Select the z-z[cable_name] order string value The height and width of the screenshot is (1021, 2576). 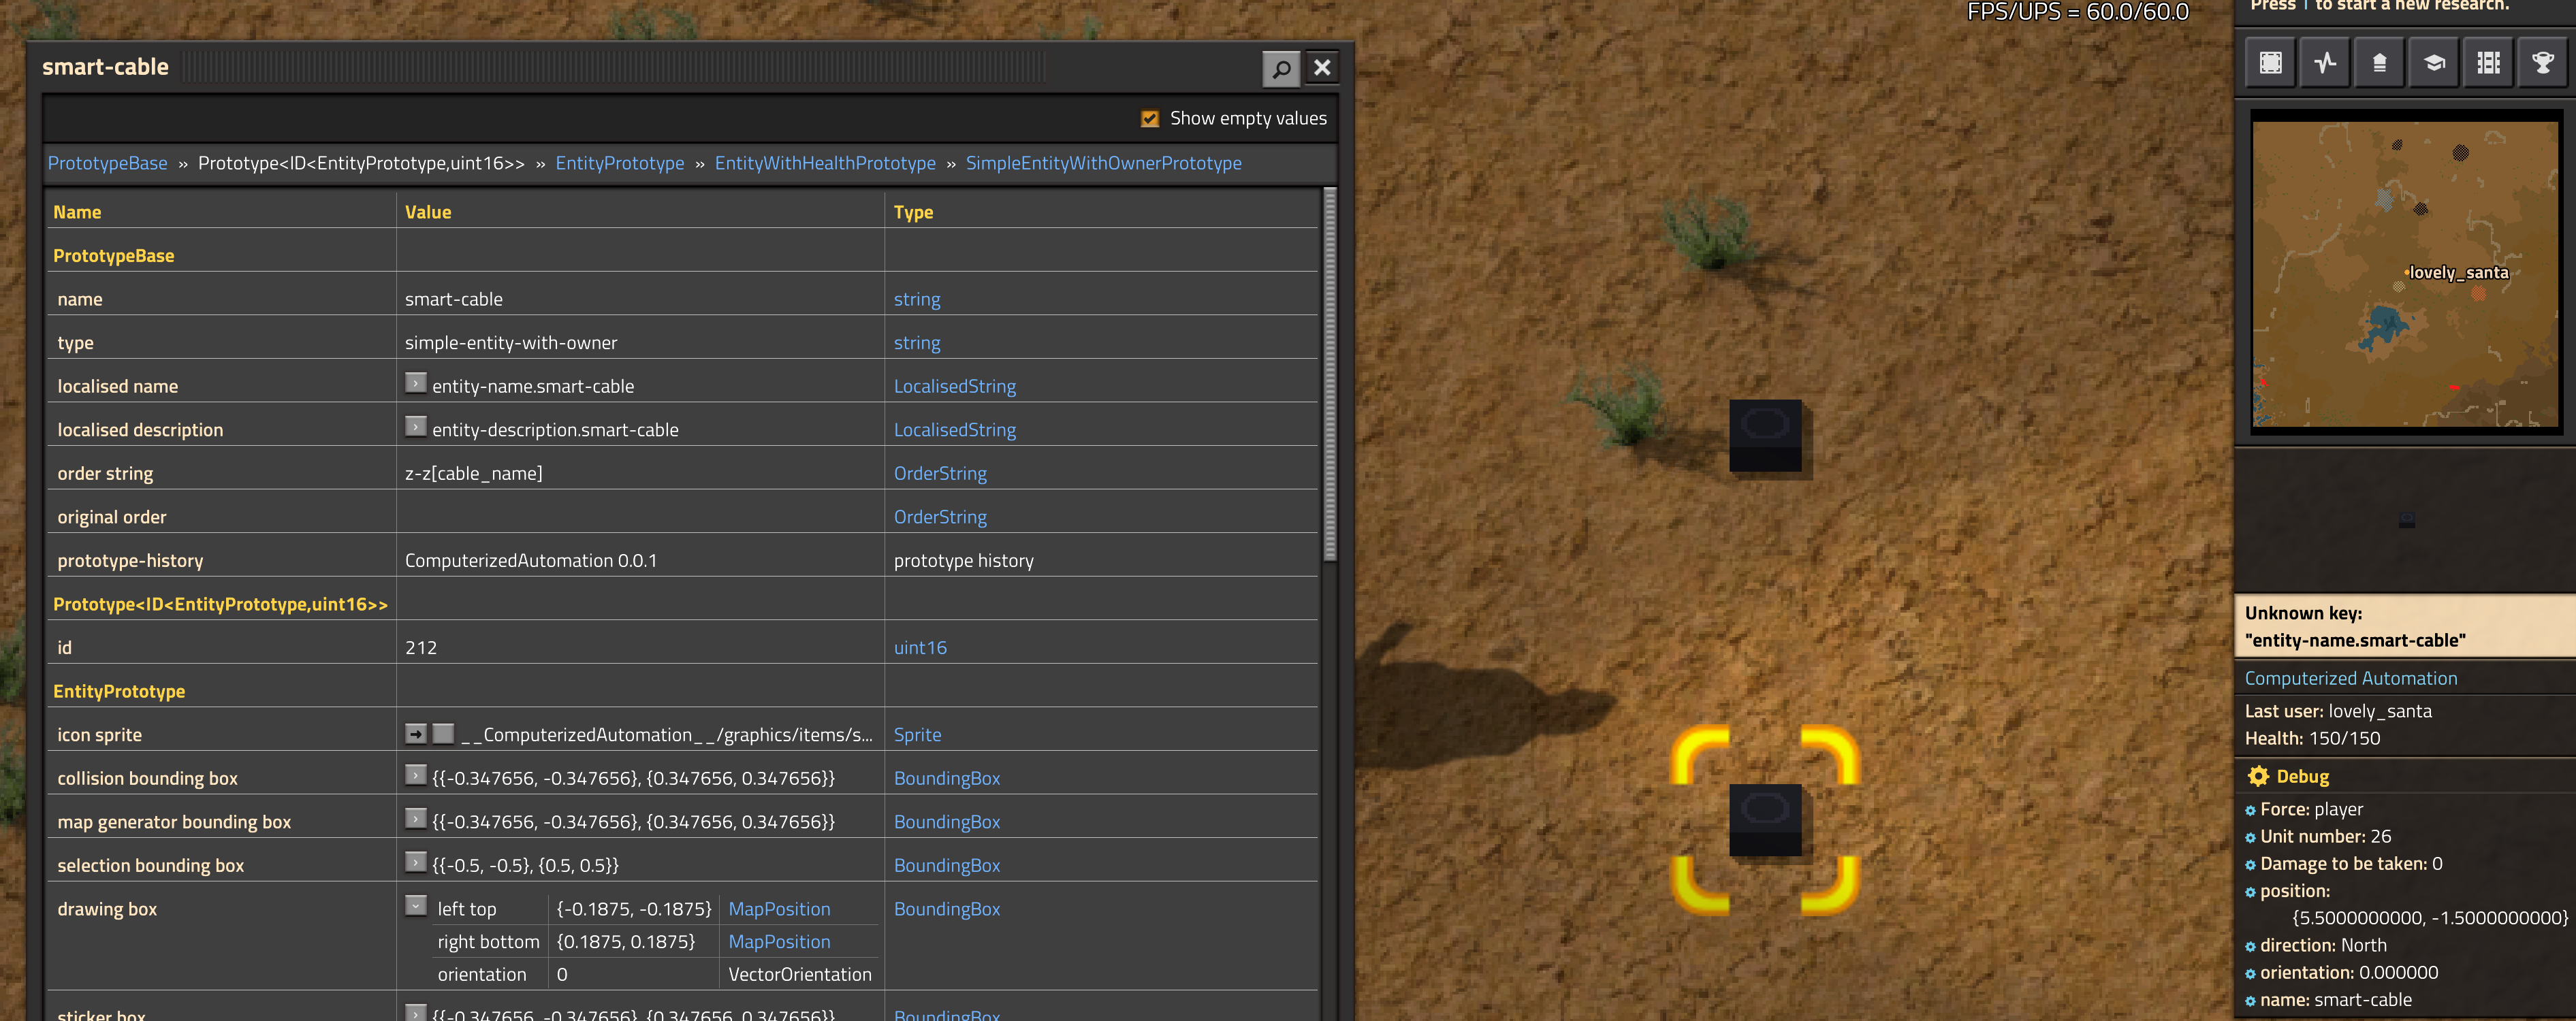(473, 474)
